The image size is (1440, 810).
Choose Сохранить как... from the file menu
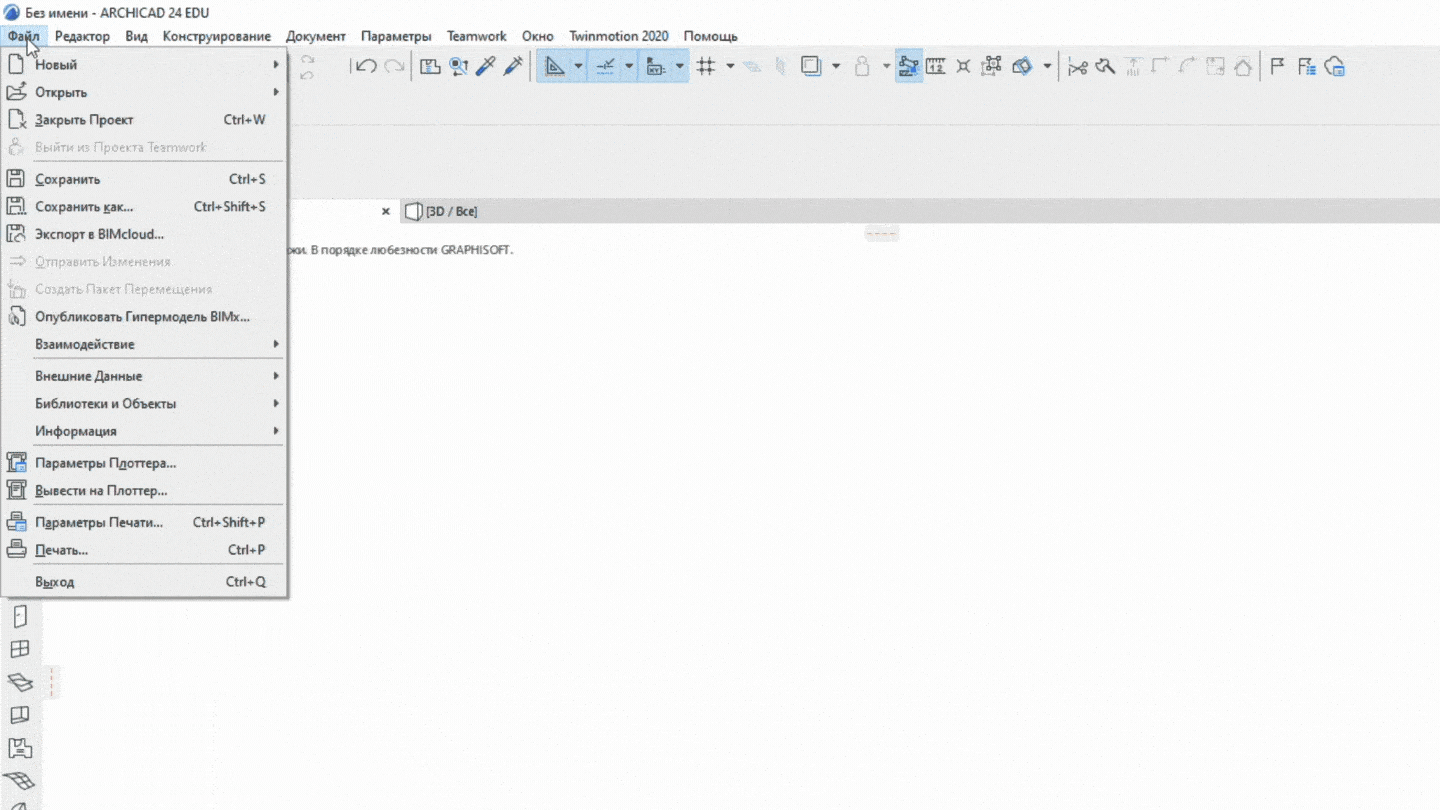(x=84, y=207)
